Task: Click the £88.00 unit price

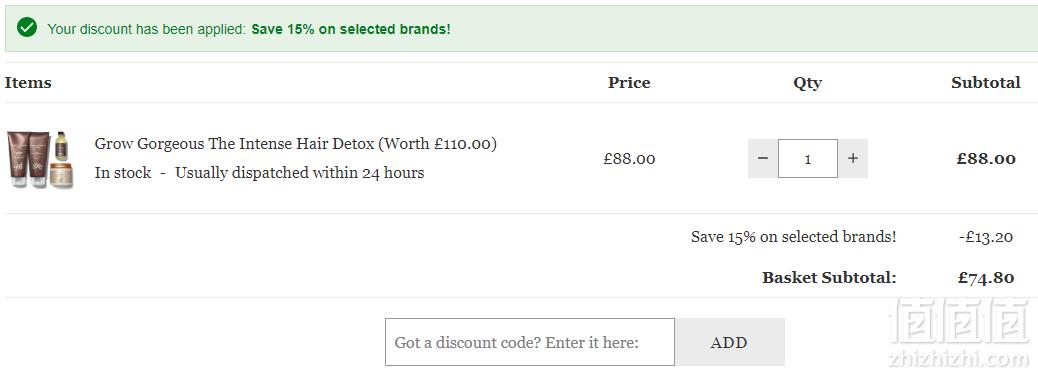Action: (629, 159)
